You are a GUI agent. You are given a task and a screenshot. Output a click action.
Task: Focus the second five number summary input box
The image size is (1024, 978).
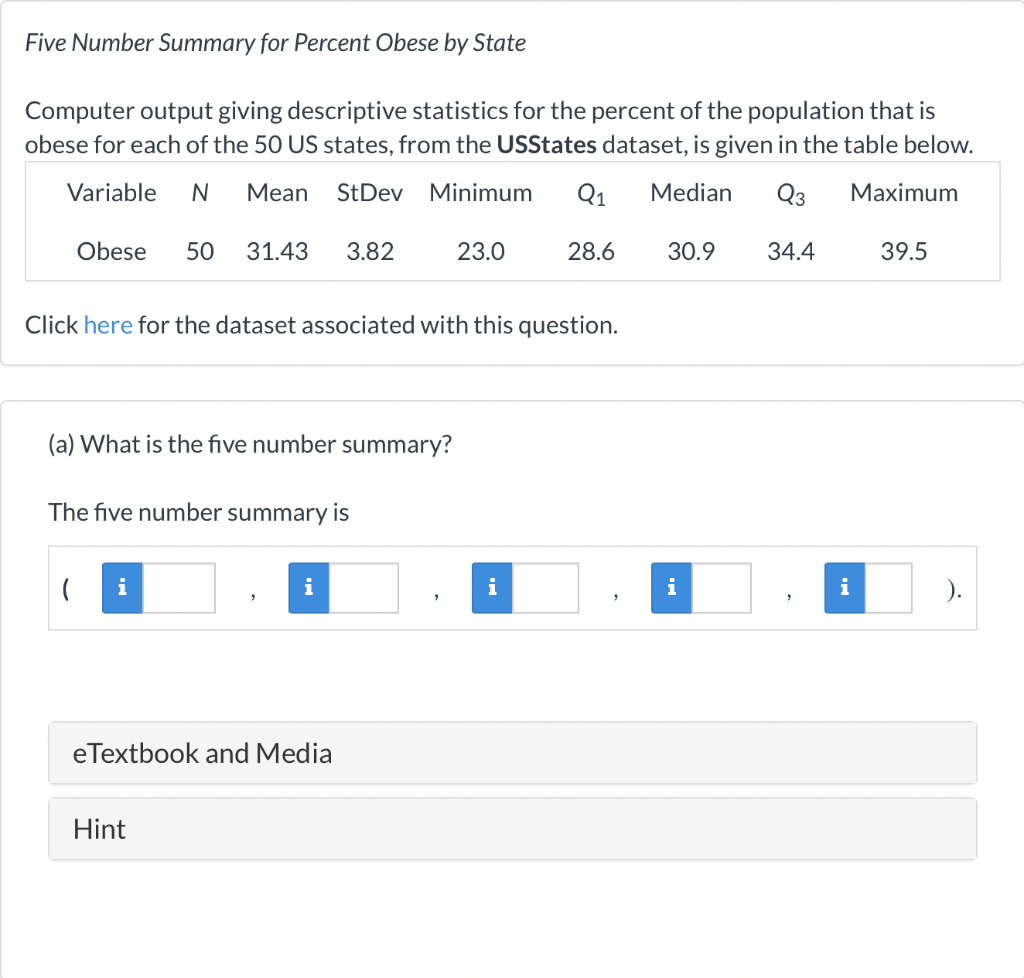[x=364, y=588]
